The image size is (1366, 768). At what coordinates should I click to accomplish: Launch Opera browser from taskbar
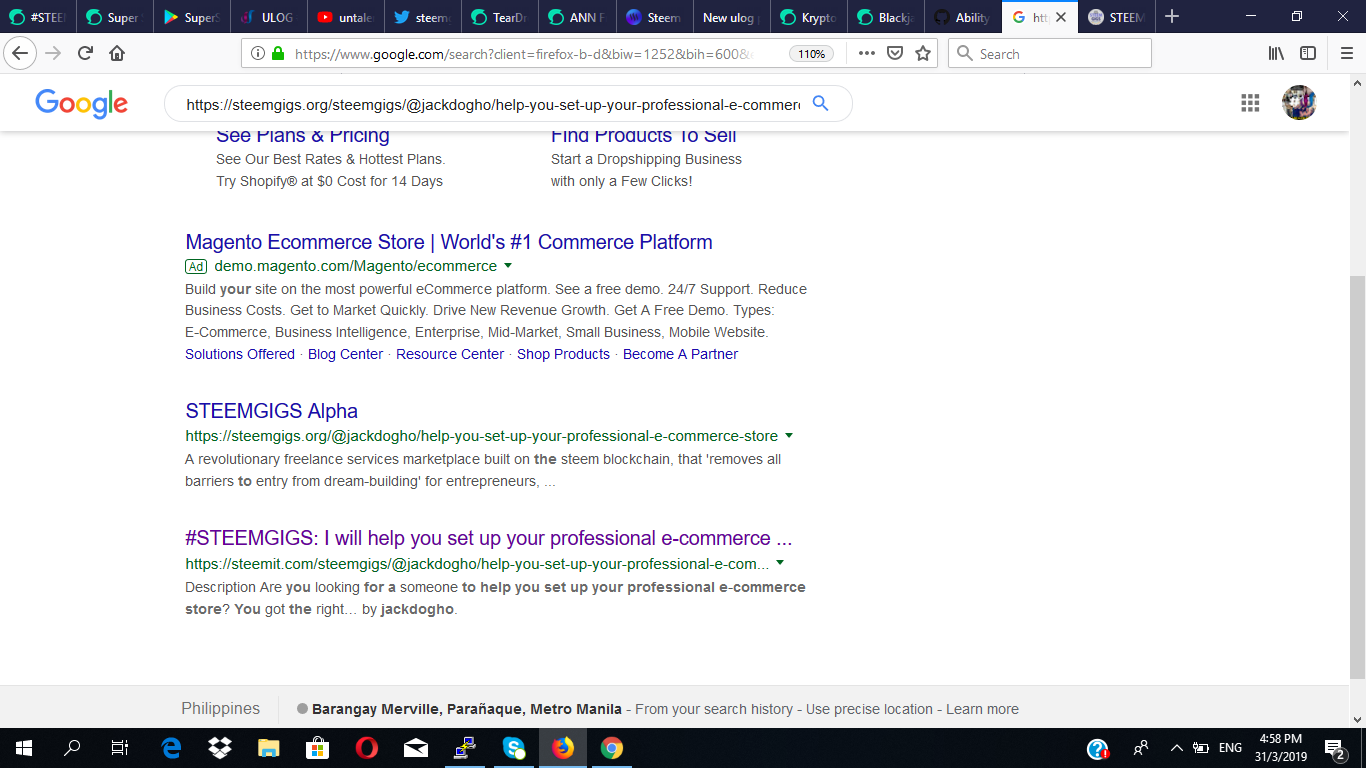tap(367, 748)
